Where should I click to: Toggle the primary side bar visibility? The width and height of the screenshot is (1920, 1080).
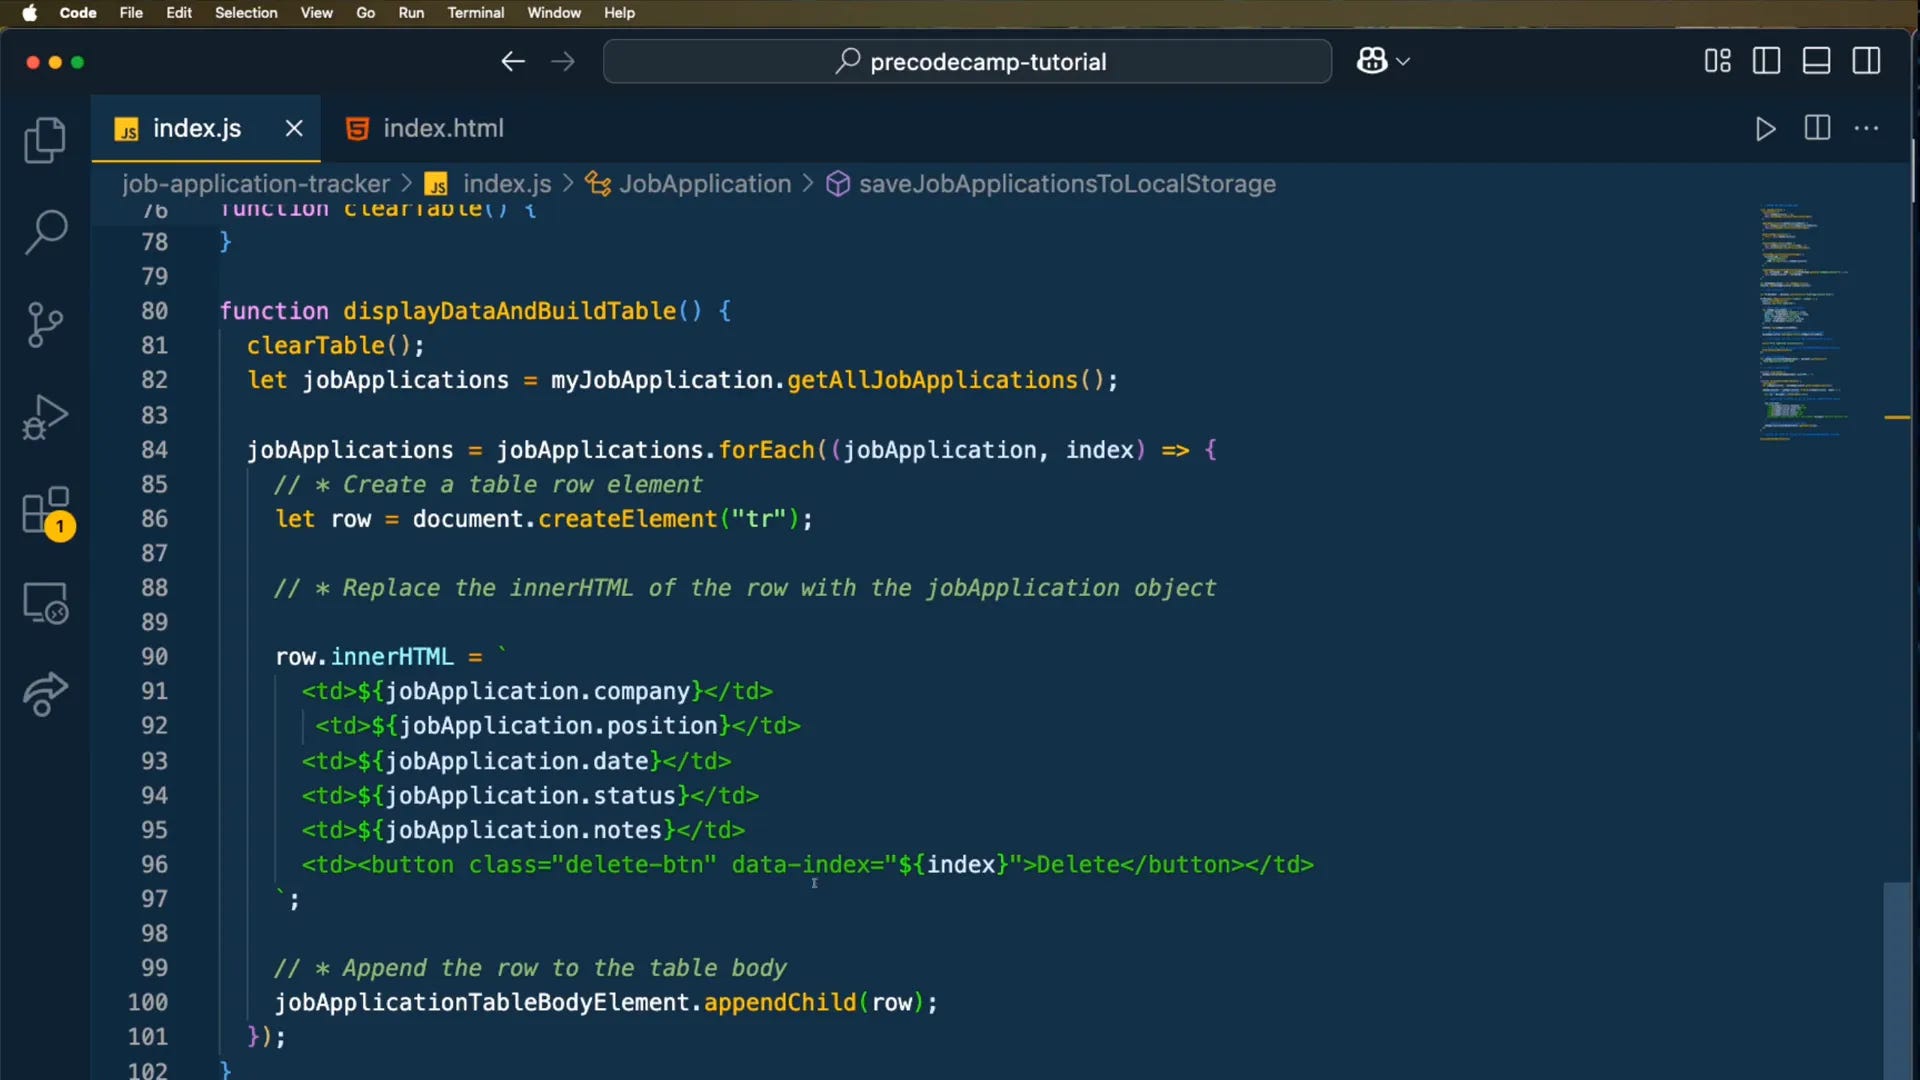[1766, 61]
